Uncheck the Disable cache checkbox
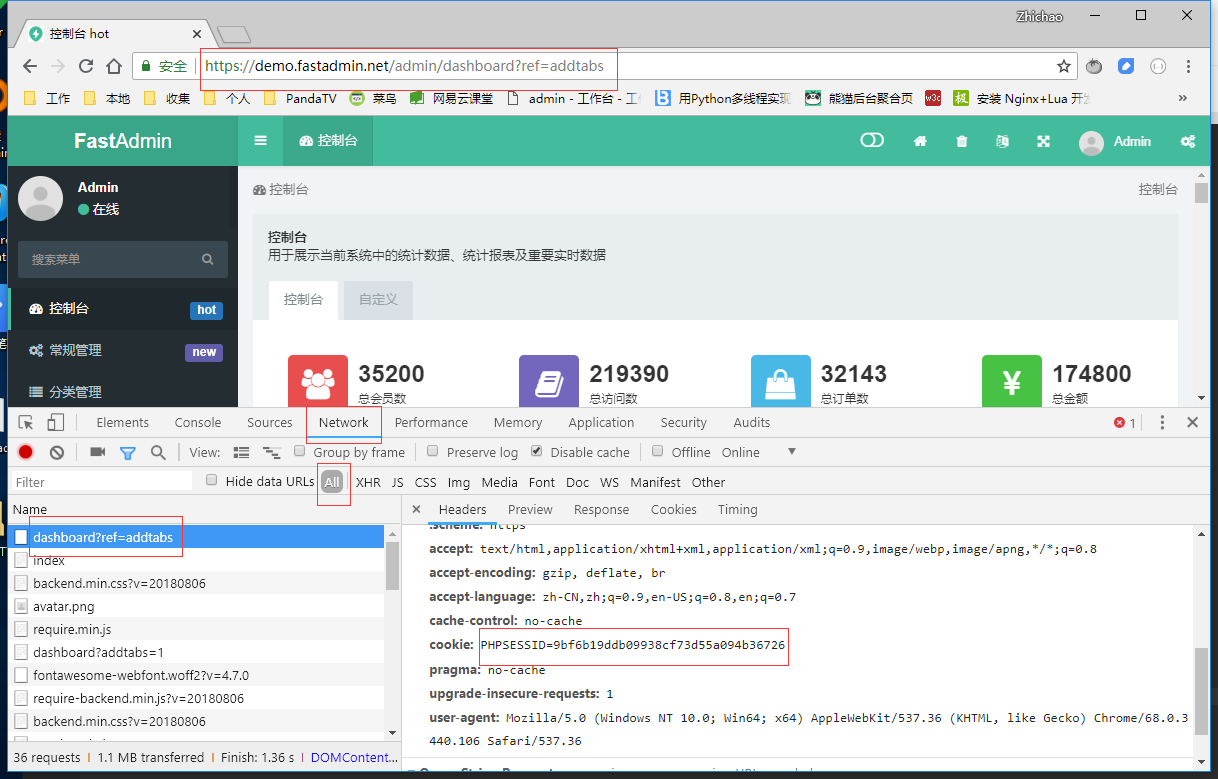 tap(537, 451)
